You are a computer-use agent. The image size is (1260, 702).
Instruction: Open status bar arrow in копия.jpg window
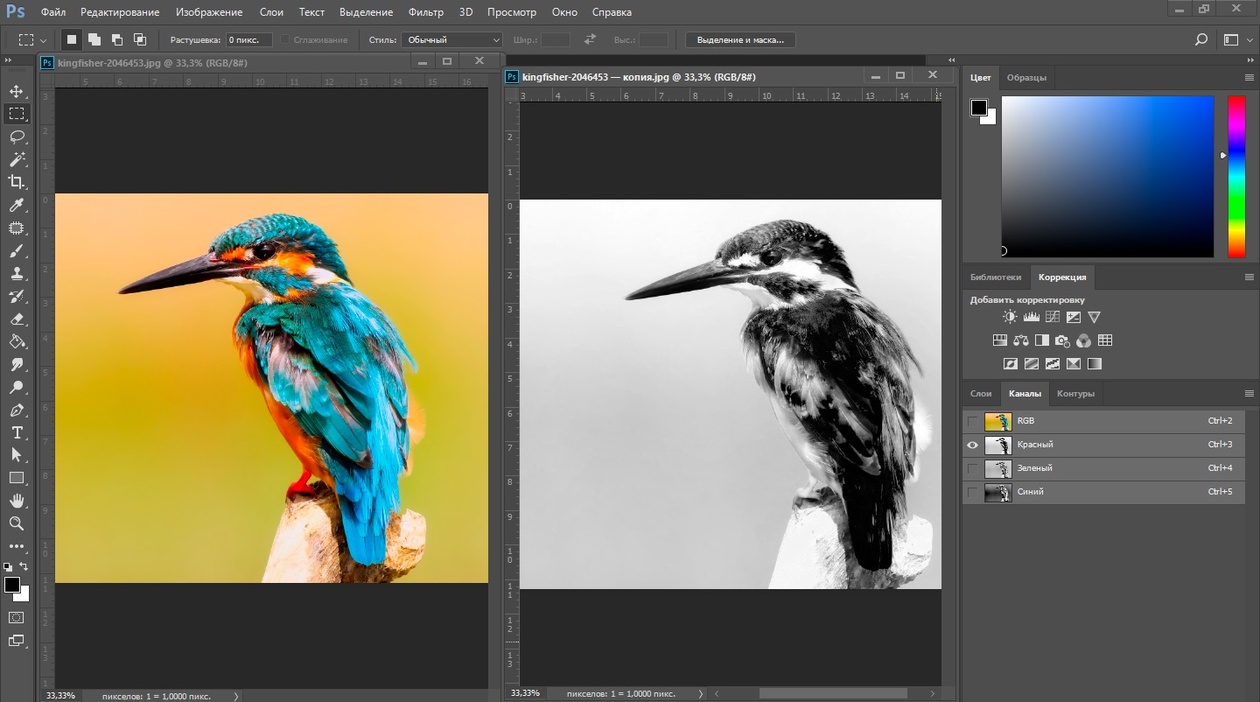pos(701,693)
